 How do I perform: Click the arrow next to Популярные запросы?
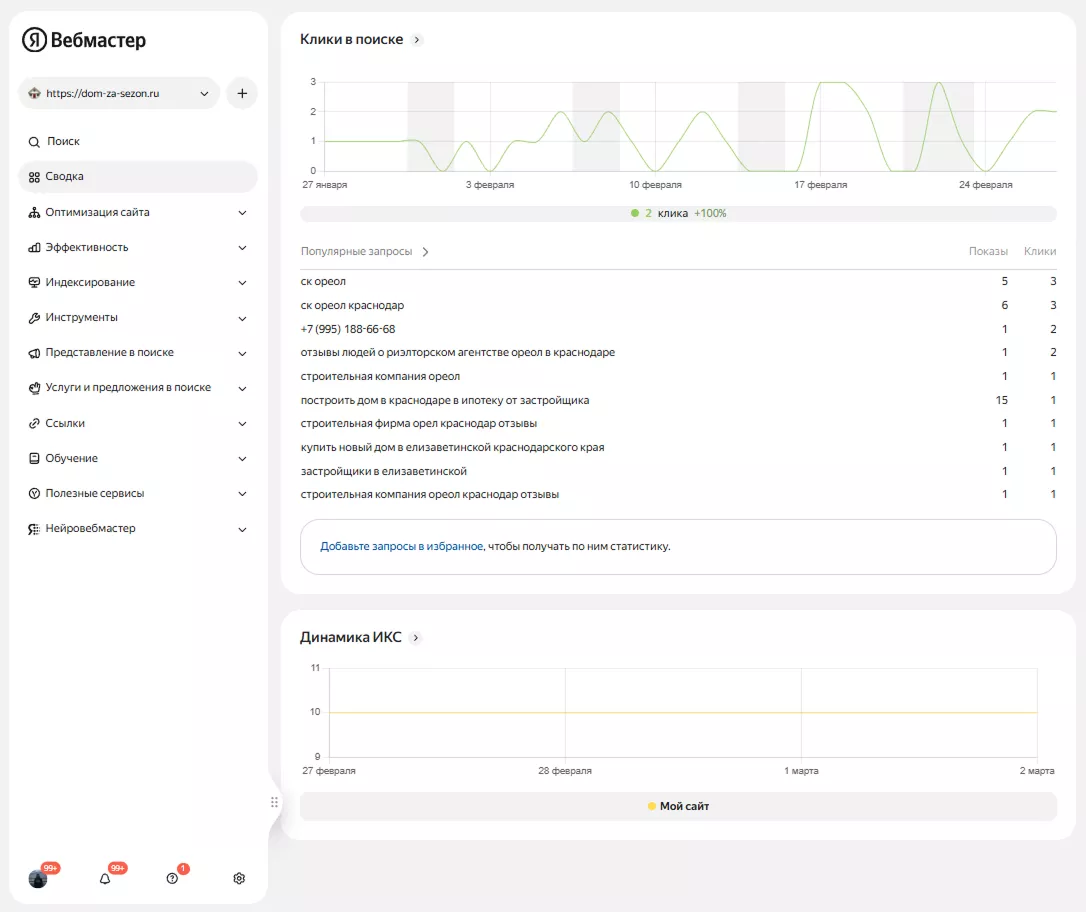pyautogui.click(x=425, y=251)
